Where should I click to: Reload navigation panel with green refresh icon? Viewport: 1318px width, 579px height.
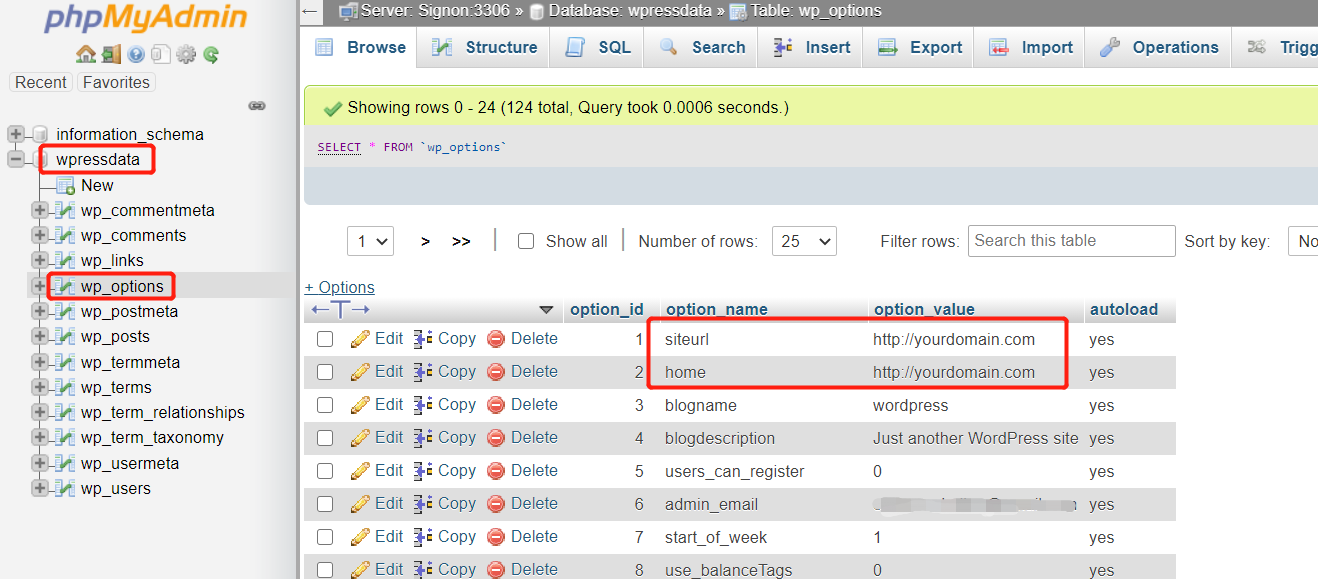tap(211, 55)
